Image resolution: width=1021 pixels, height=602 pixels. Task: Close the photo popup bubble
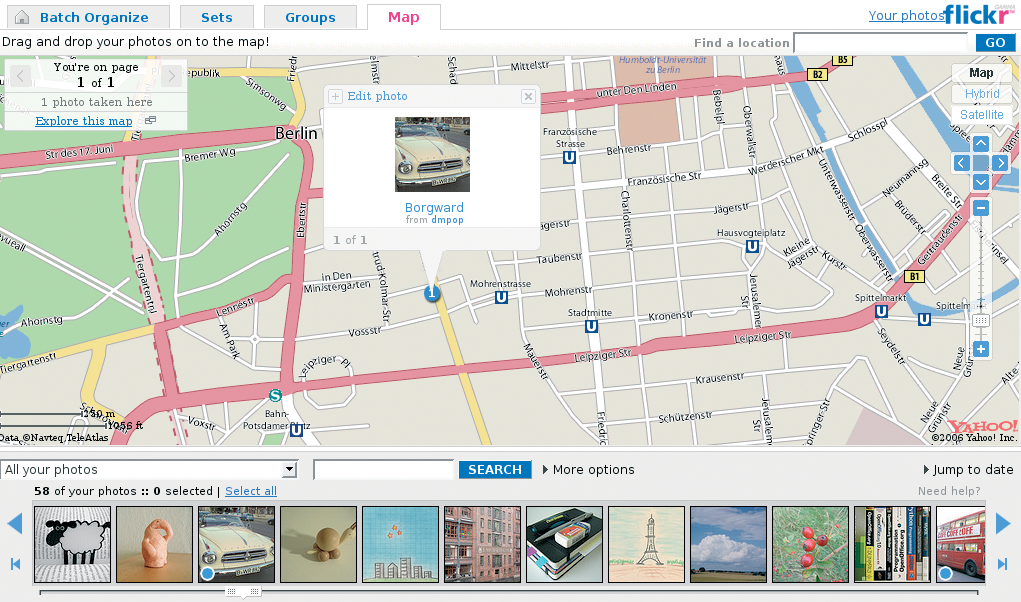[528, 96]
